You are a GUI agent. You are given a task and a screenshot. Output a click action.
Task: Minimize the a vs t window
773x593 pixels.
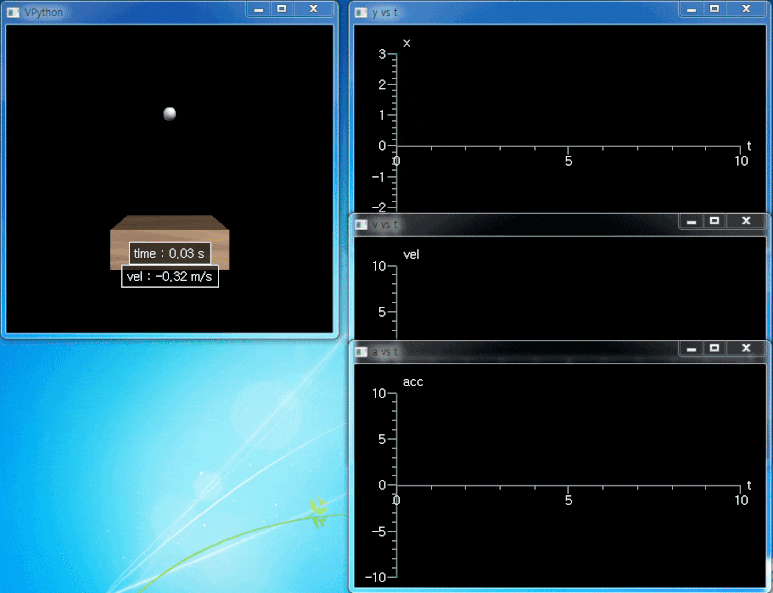click(x=692, y=349)
